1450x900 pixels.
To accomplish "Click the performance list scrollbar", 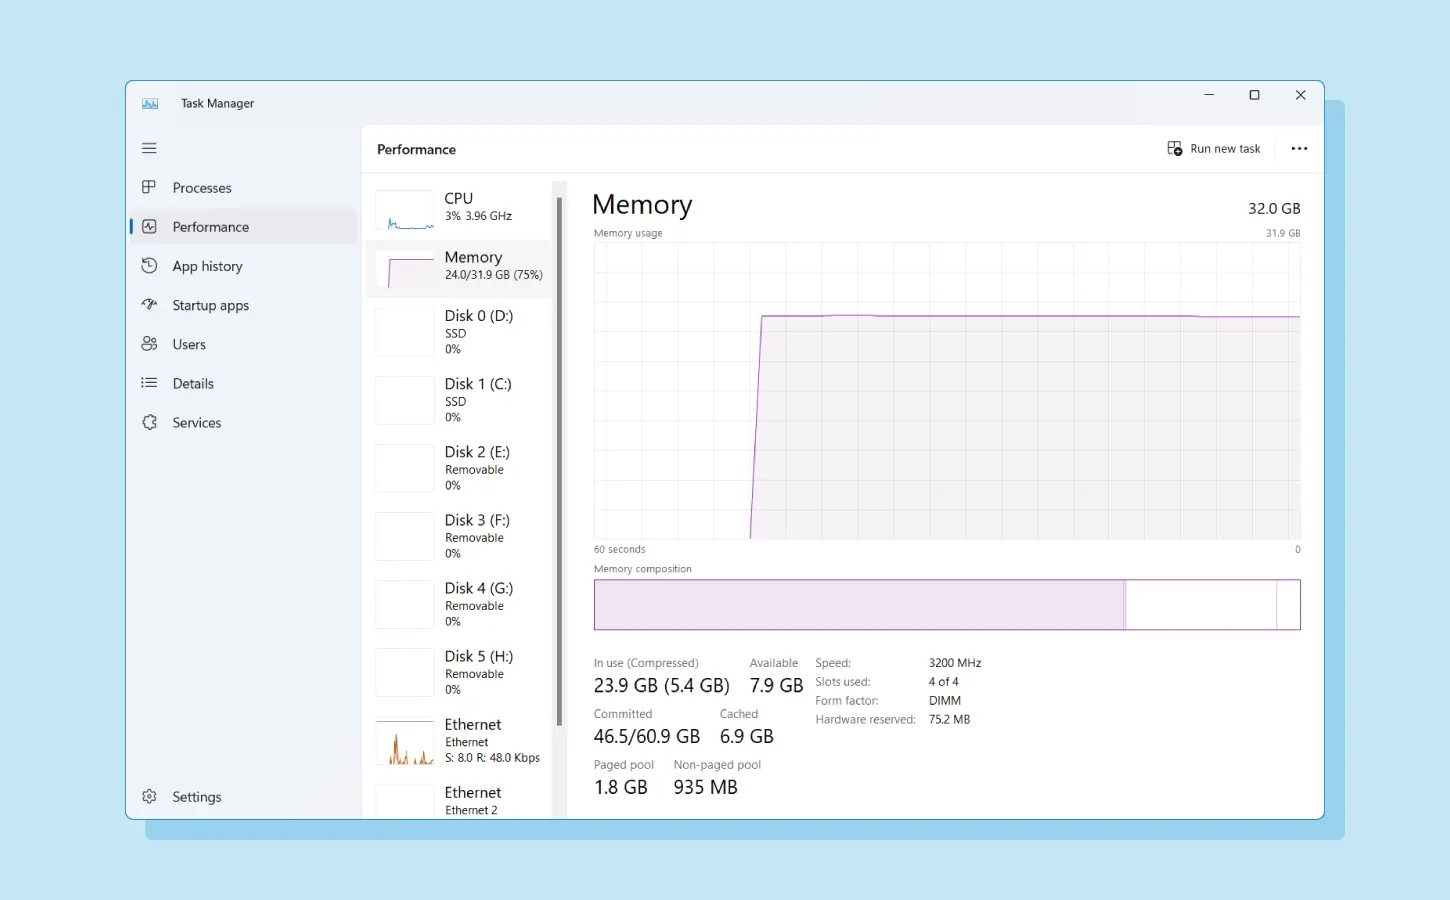I will [559, 450].
